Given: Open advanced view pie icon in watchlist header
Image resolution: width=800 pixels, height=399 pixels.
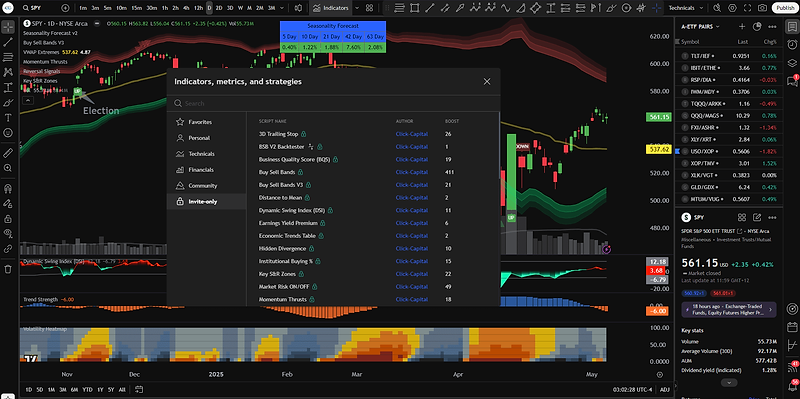Looking at the screenshot, I should pyautogui.click(x=757, y=27).
